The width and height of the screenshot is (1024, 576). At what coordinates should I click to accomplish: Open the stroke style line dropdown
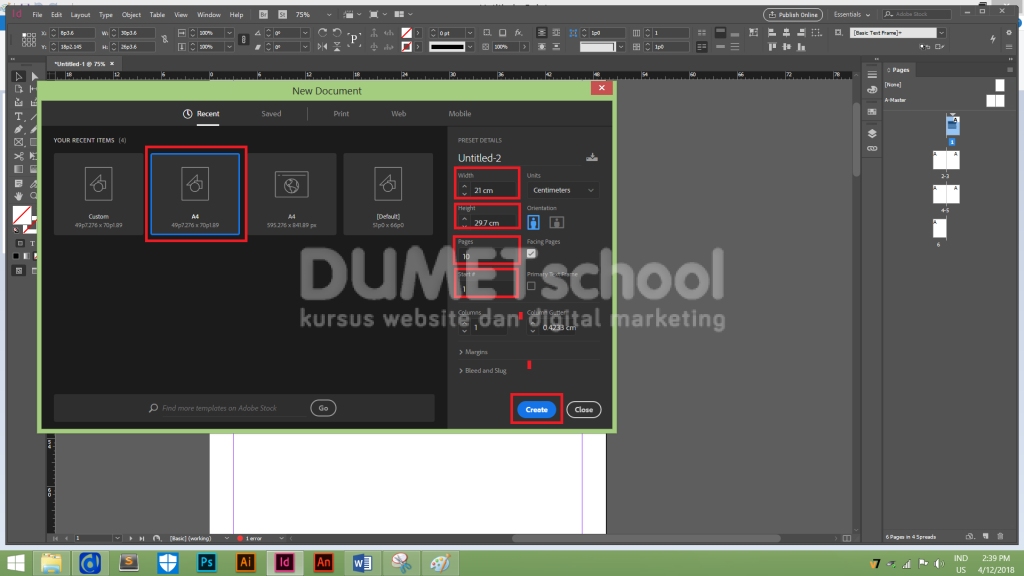(470, 47)
